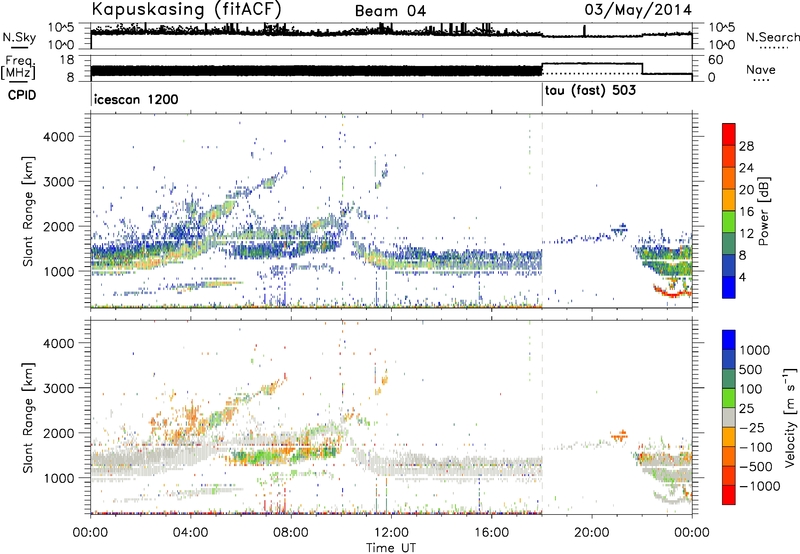This screenshot has width=800, height=554.
Task: Click the CPID row label
Action: coord(22,95)
